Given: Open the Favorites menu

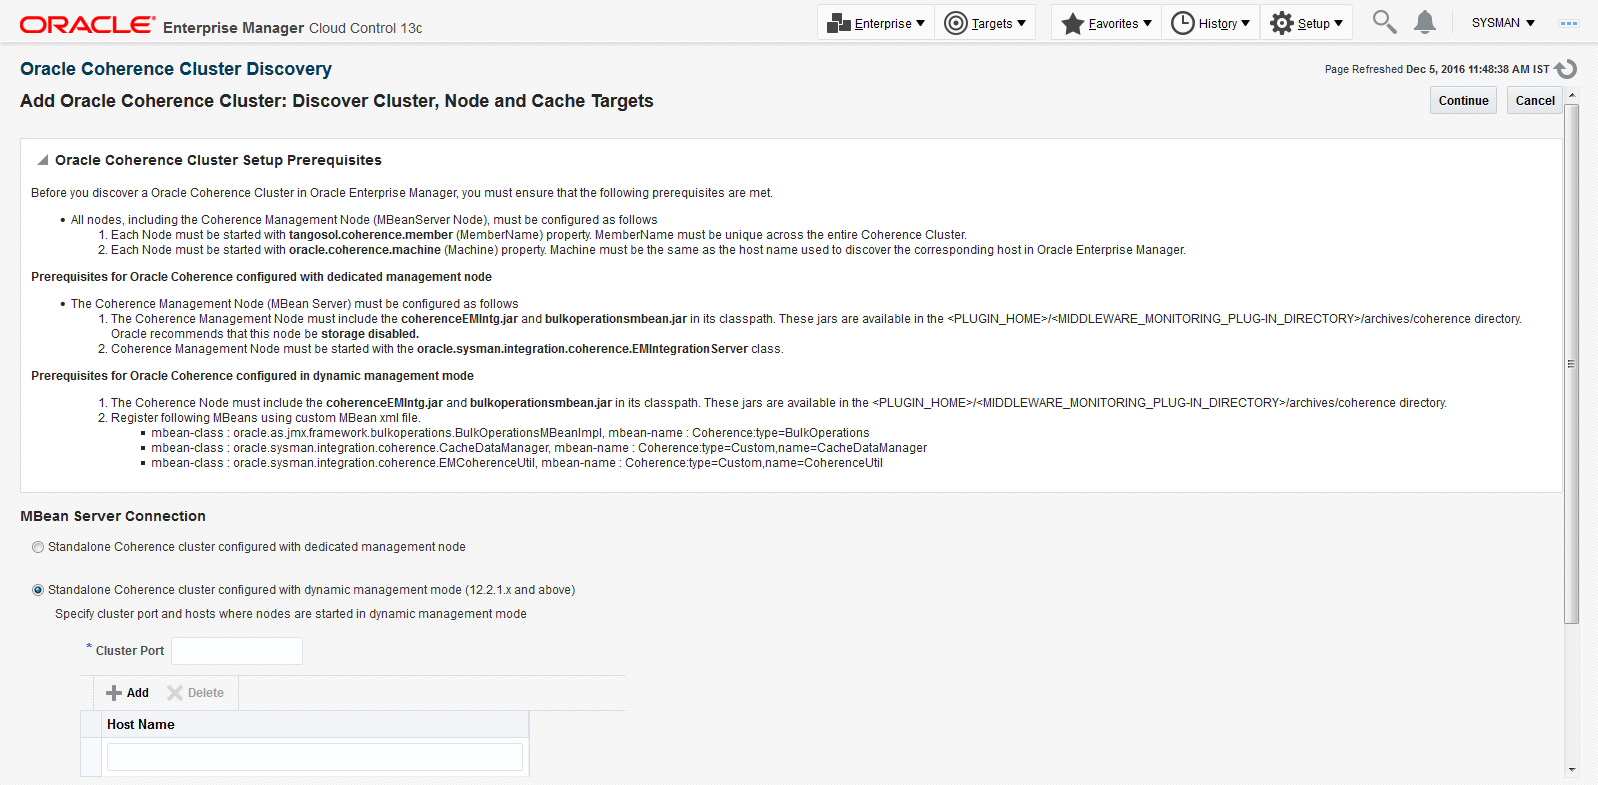Looking at the screenshot, I should tap(1106, 23).
